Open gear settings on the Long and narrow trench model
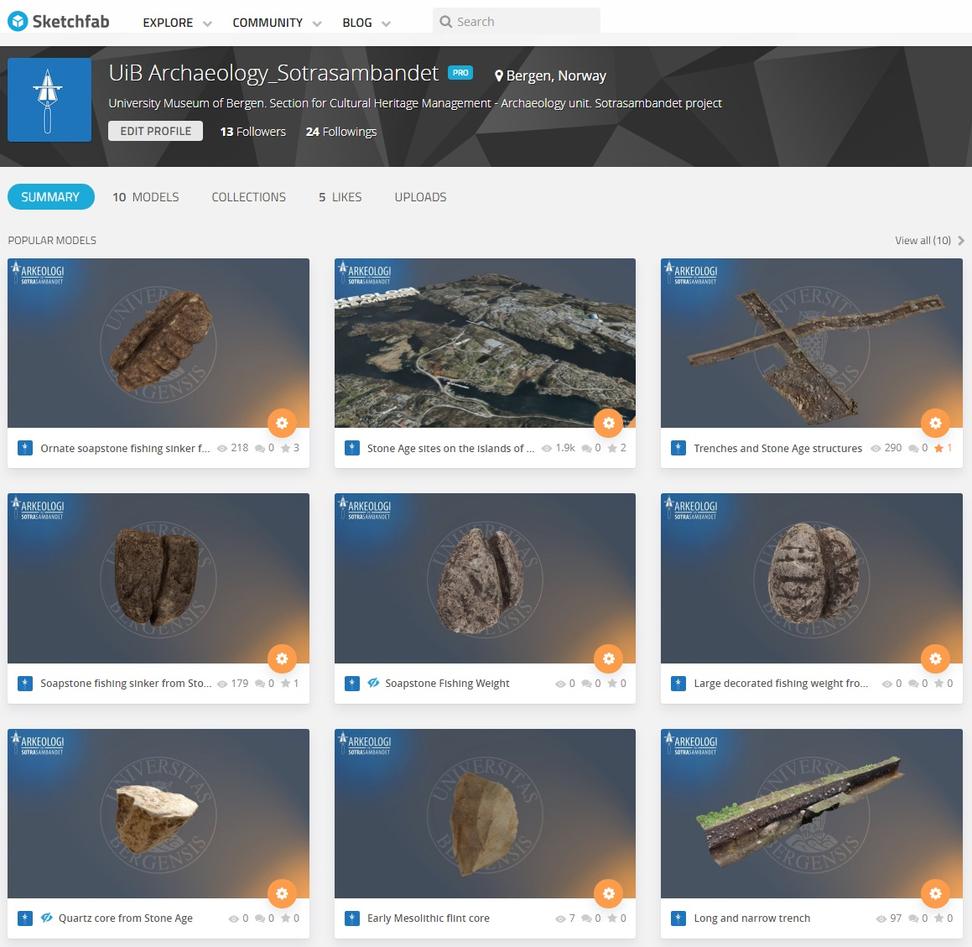The image size is (972, 947). click(935, 893)
